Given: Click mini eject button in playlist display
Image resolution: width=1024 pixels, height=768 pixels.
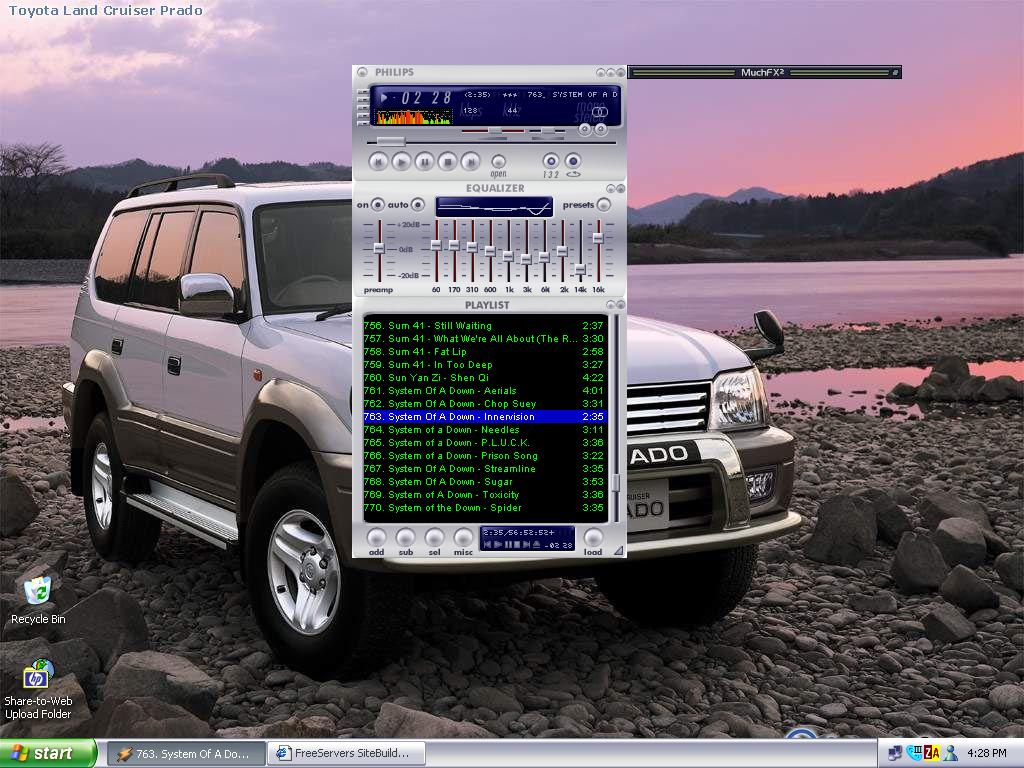Looking at the screenshot, I should click(x=537, y=545).
